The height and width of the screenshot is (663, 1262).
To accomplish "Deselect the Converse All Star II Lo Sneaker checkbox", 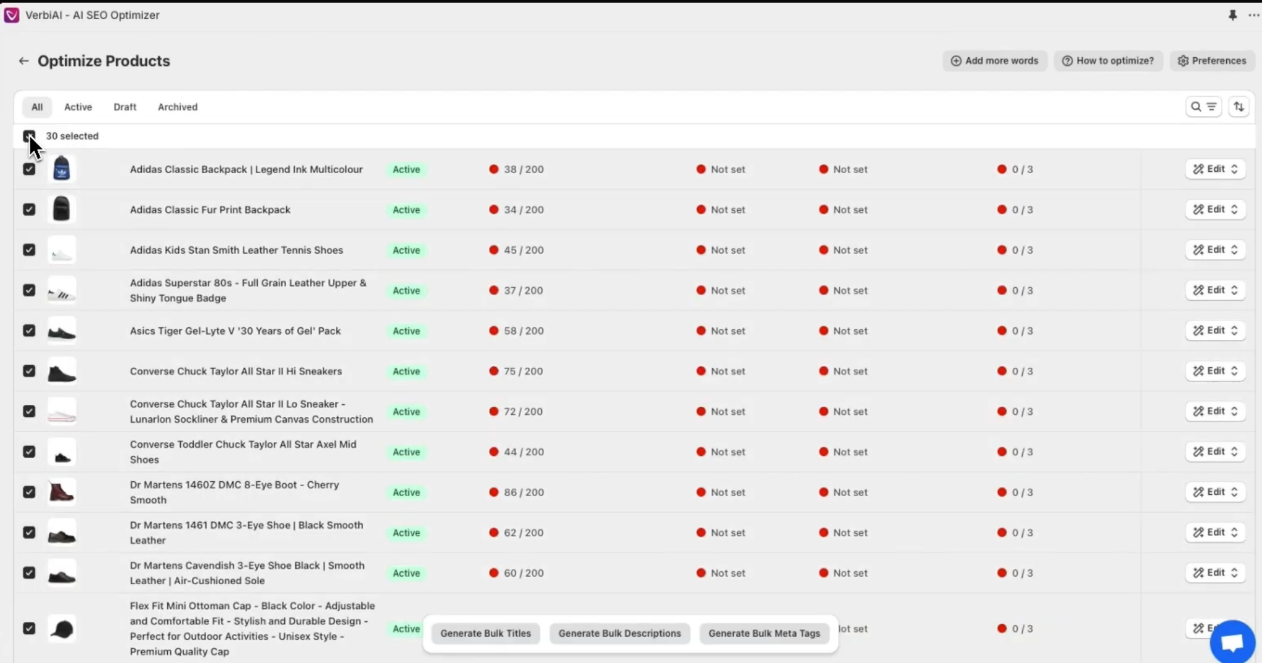I will [29, 411].
